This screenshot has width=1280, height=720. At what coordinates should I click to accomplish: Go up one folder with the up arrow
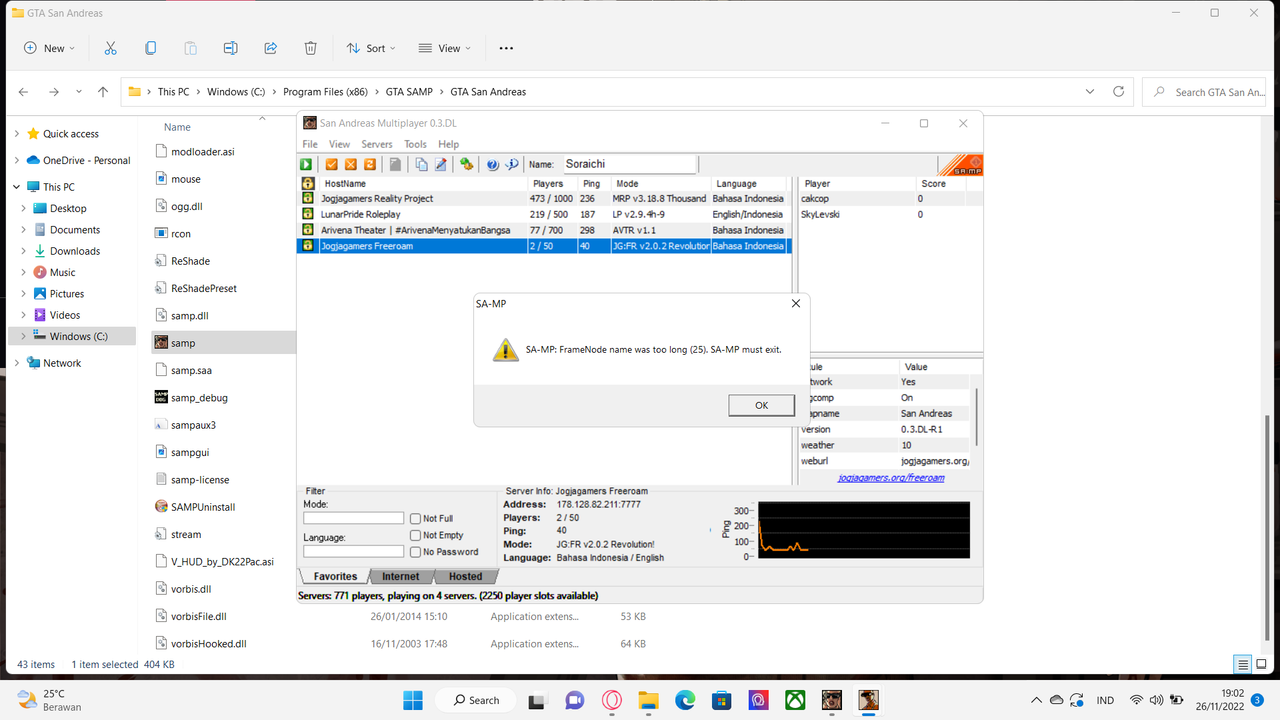pyautogui.click(x=103, y=92)
